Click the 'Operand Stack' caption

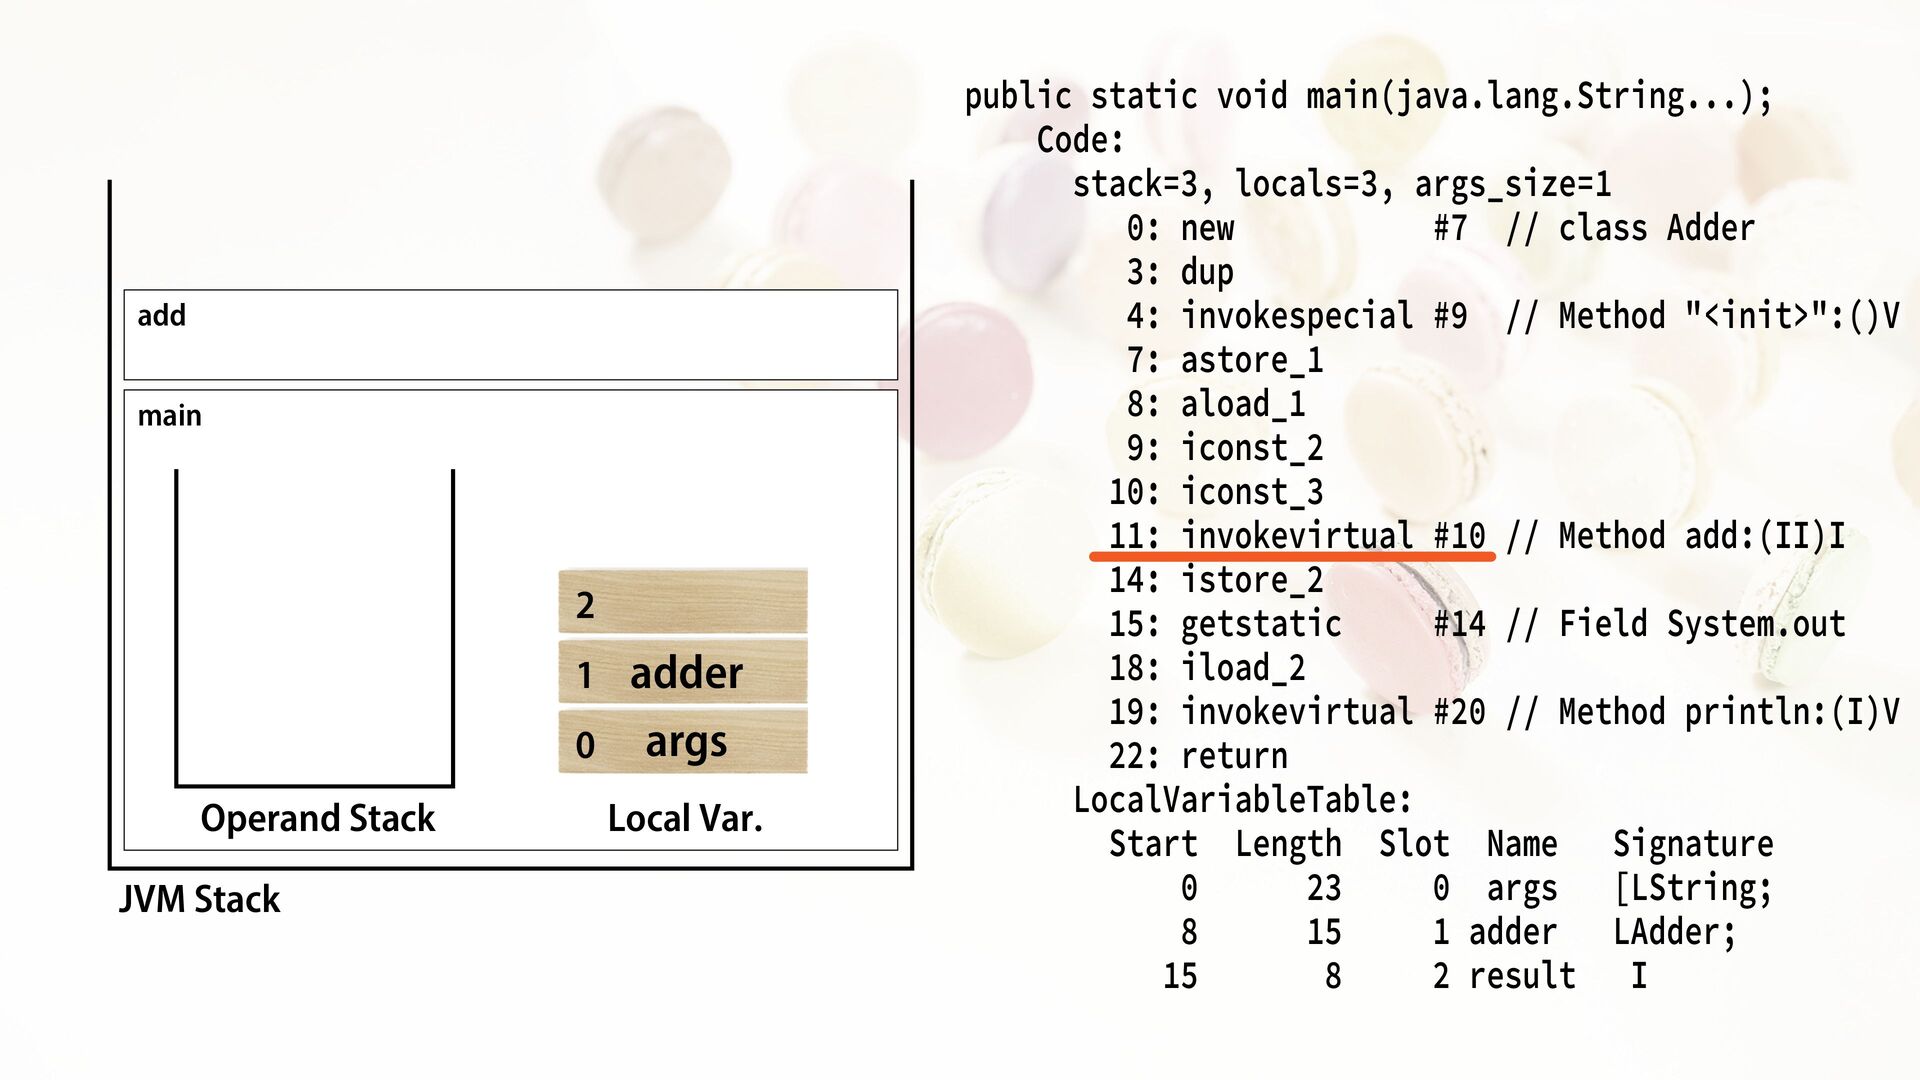317,819
